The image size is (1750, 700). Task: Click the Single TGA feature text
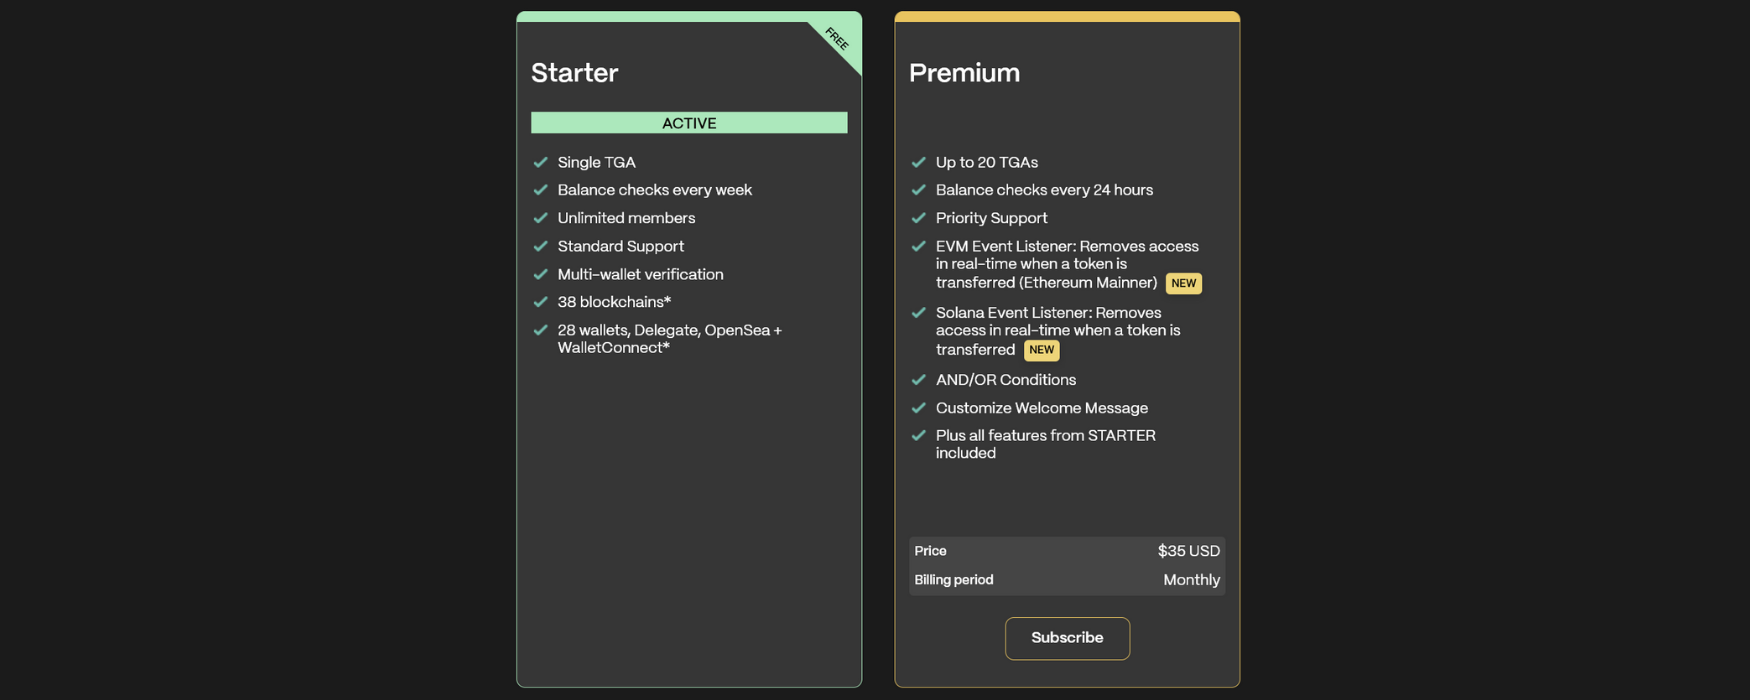coord(596,162)
